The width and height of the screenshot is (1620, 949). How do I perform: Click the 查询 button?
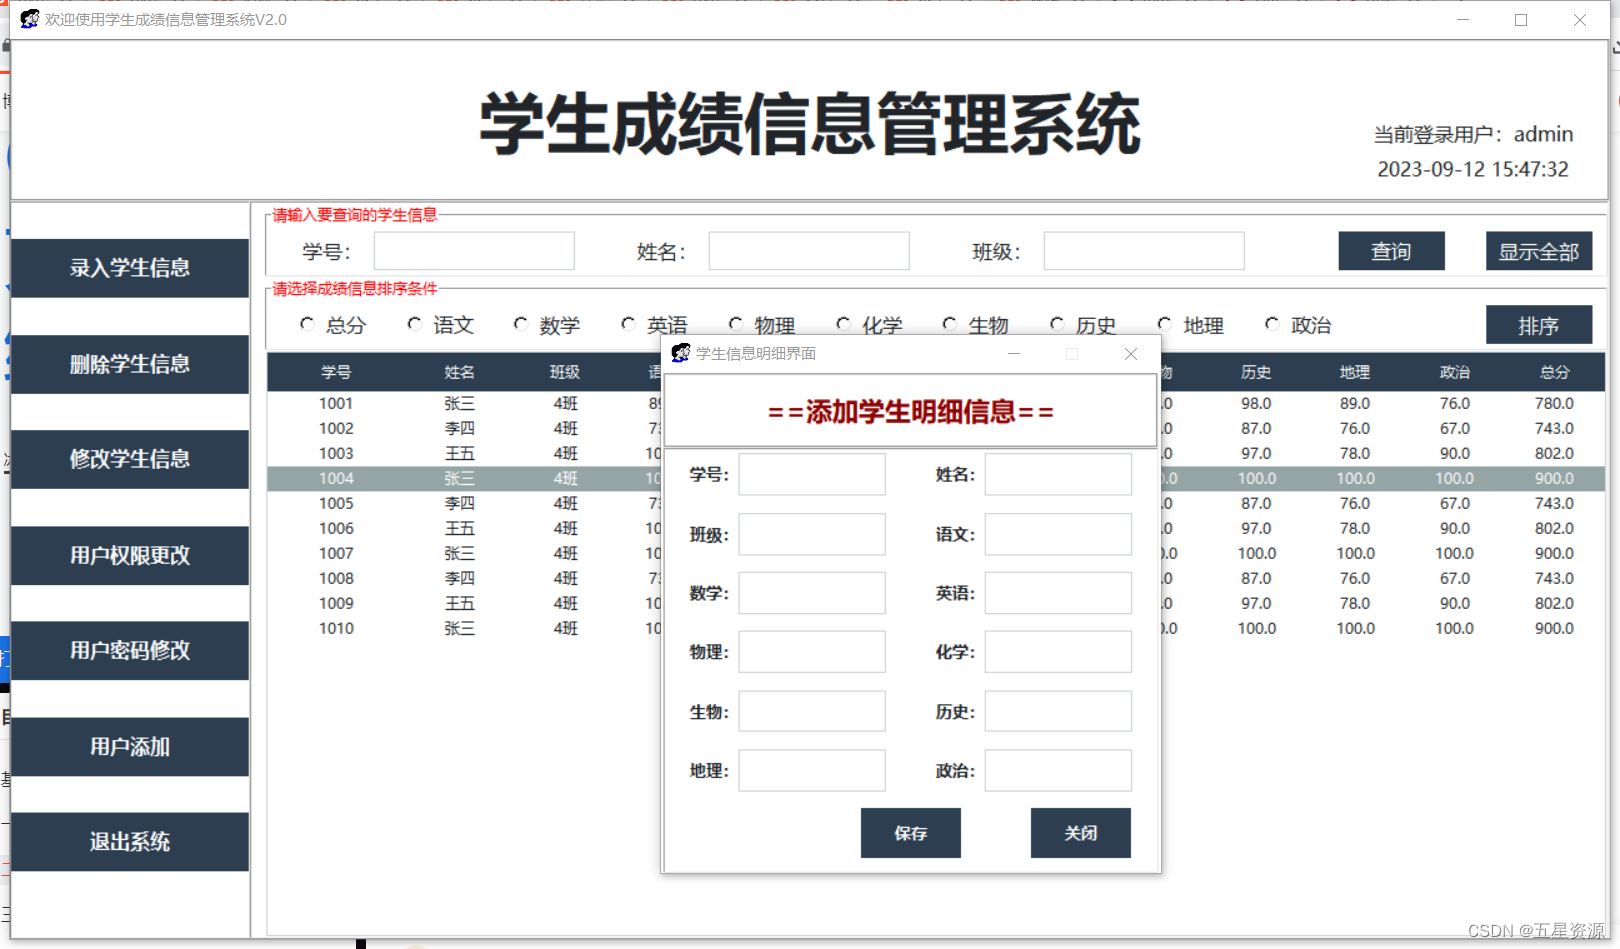point(1391,251)
